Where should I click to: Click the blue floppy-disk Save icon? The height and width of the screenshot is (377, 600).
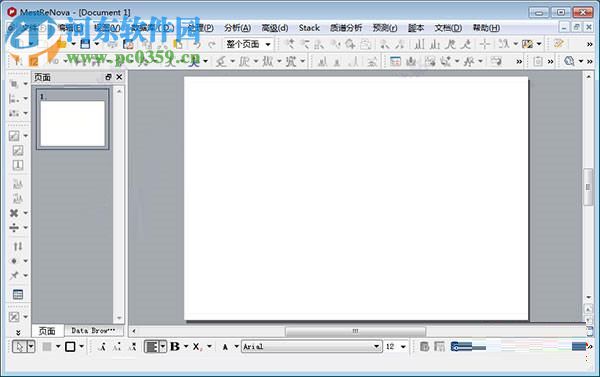point(85,44)
